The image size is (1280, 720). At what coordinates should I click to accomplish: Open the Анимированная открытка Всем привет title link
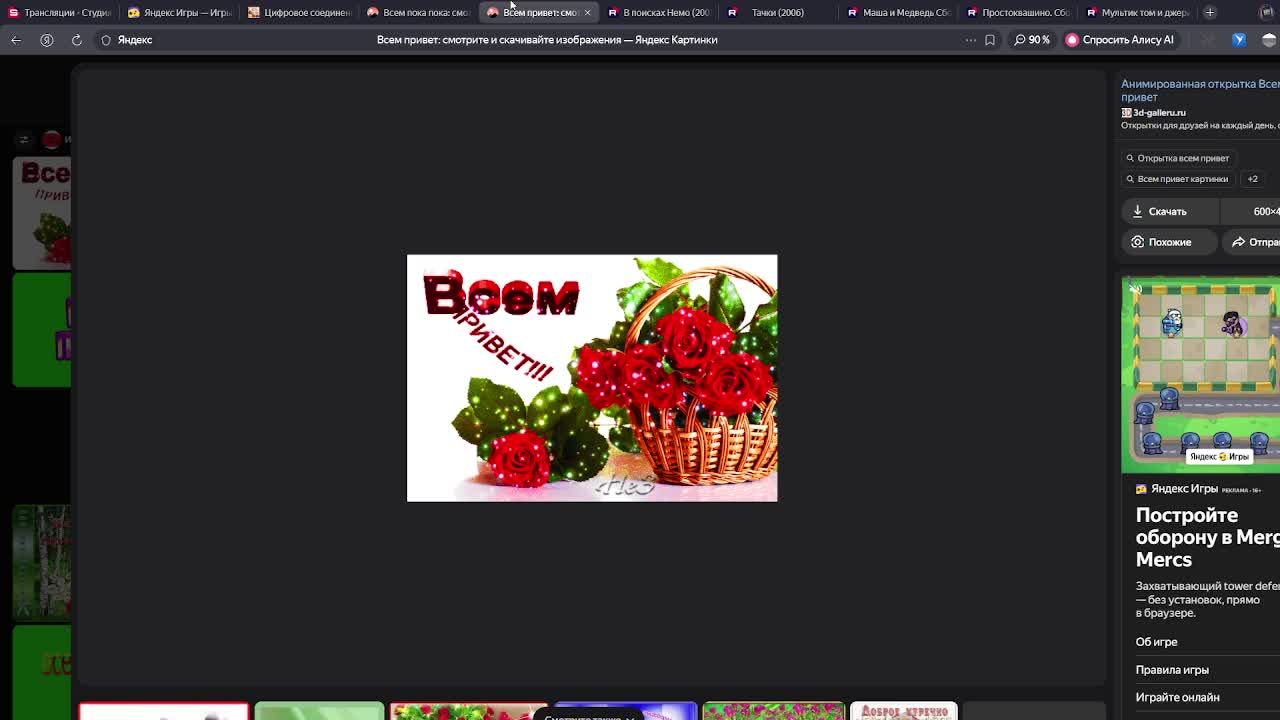pos(1200,90)
